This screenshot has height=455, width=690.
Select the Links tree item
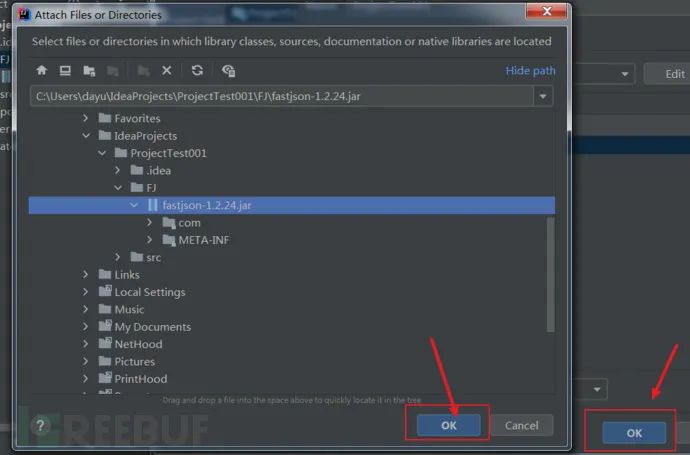click(x=119, y=275)
